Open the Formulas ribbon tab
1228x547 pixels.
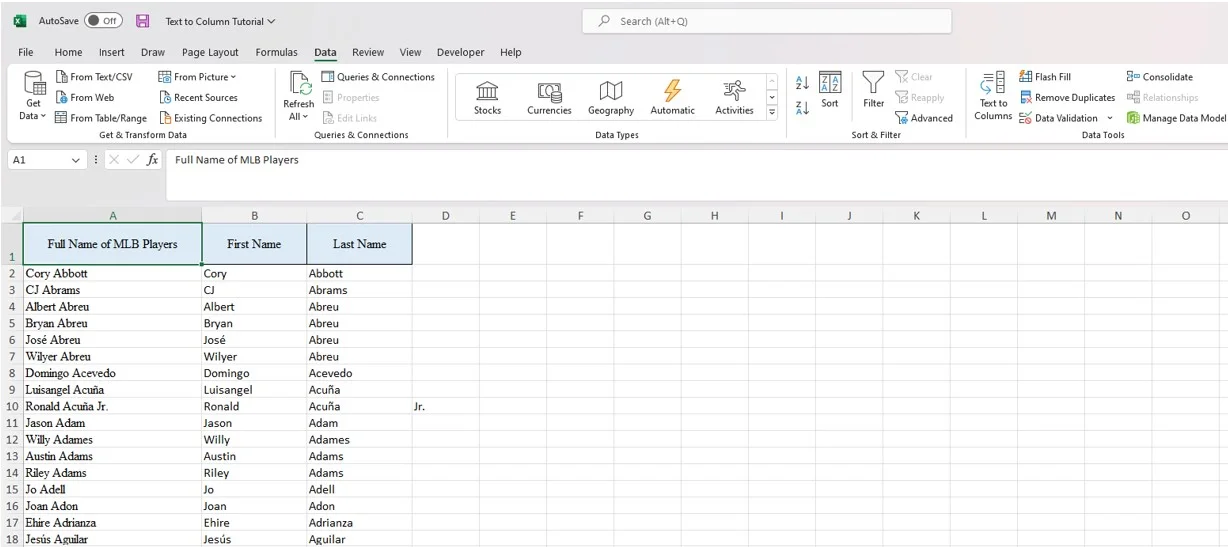[276, 52]
